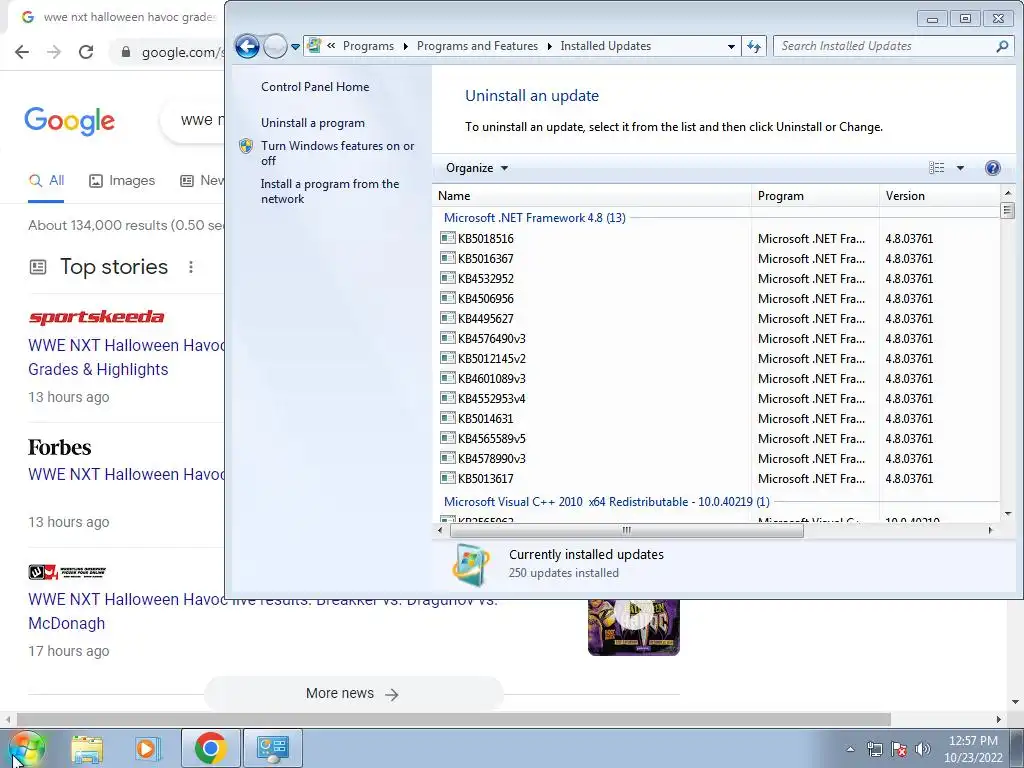Click Chrome's back arrow button
This screenshot has height=768, width=1024.
pos(22,52)
